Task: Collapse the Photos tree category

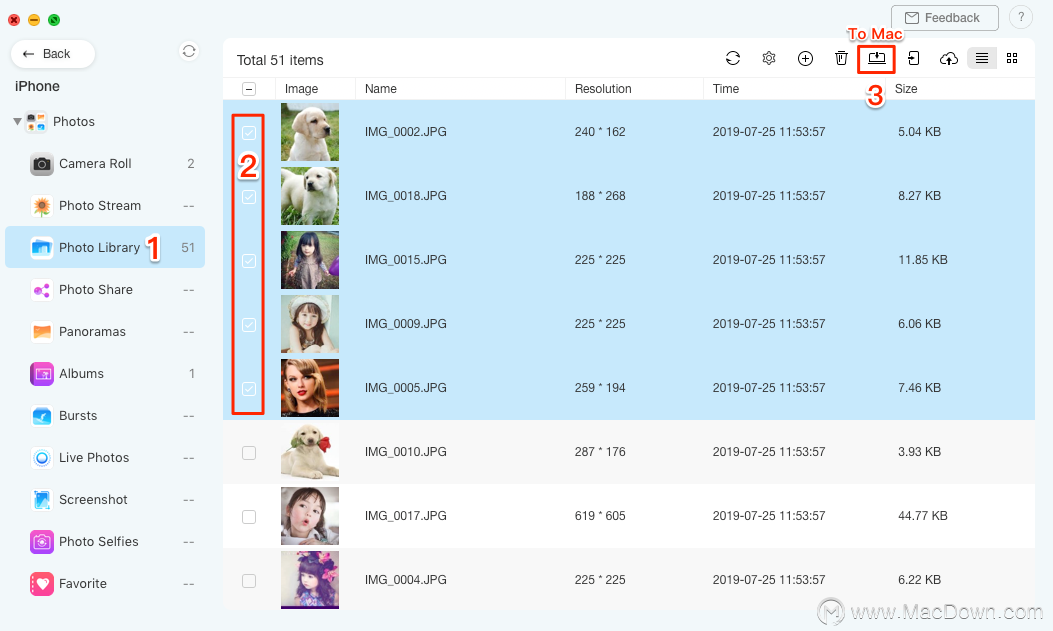Action: (17, 122)
